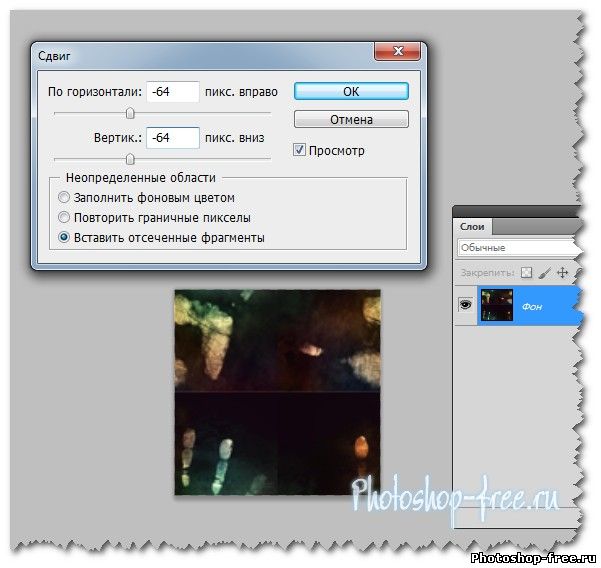Select Заполнить фоновым цветом option
Viewport: 601px width, 568px height.
pyautogui.click(x=65, y=198)
